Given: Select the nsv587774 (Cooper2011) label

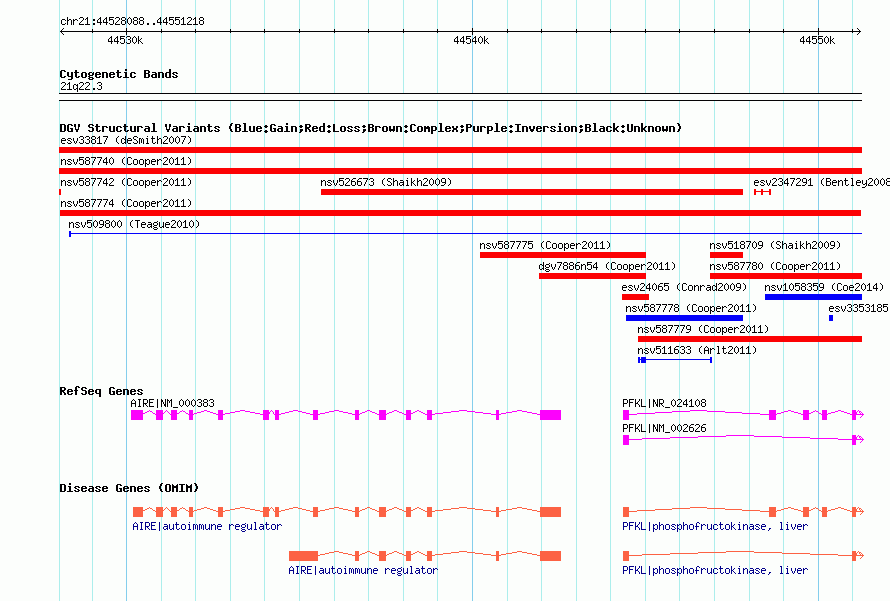Looking at the screenshot, I should tap(126, 203).
